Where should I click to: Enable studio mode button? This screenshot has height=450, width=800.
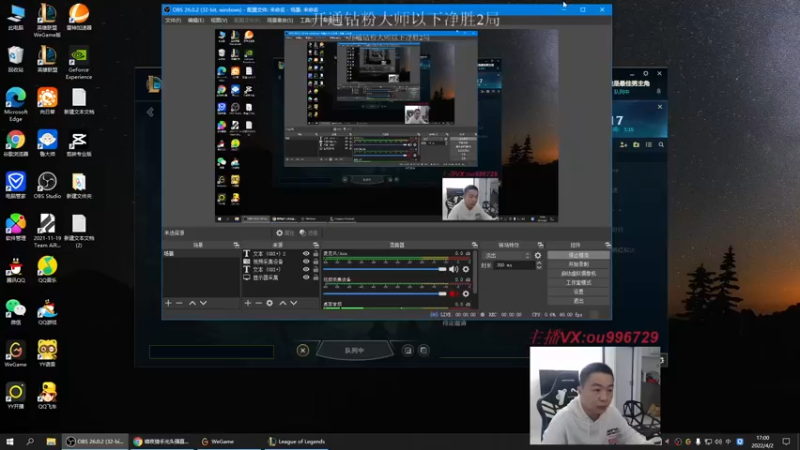coord(578,283)
